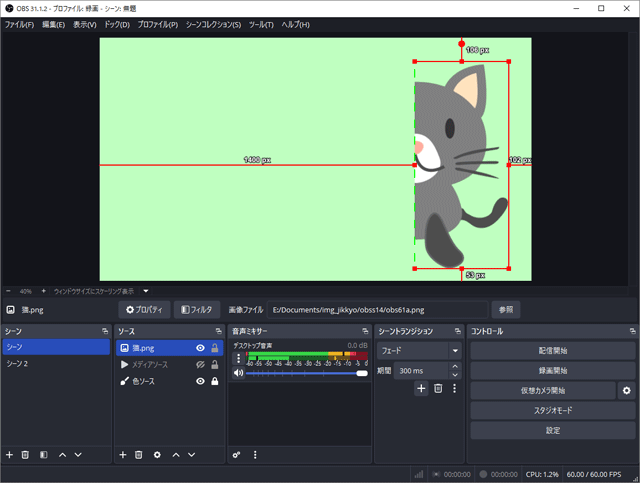Image resolution: width=640 pixels, height=483 pixels.
Task: Open the ドック(D) menu
Action: pyautogui.click(x=117, y=24)
